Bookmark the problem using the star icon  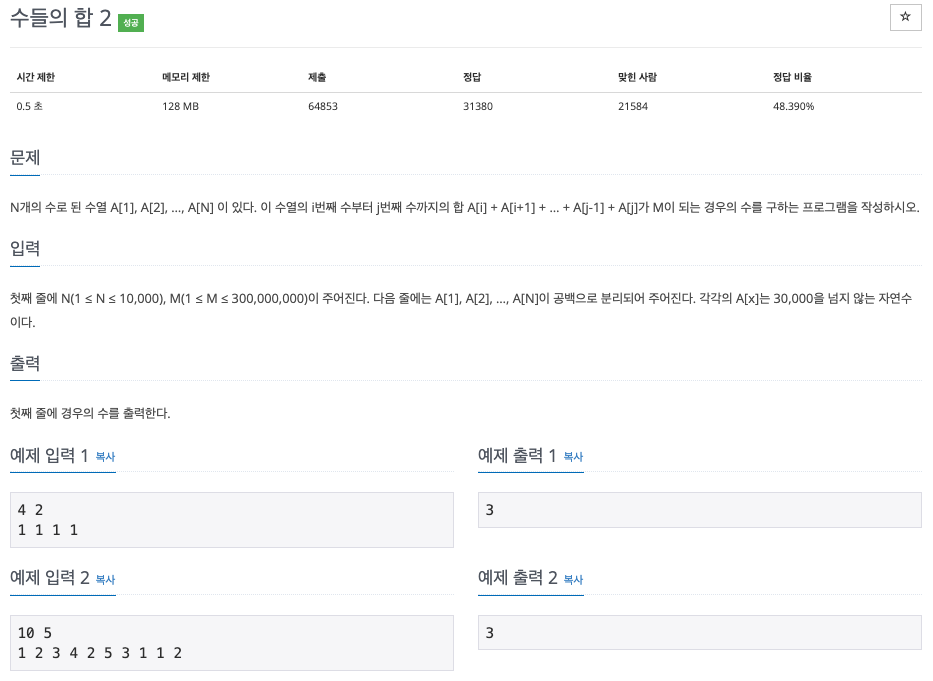[x=905, y=17]
